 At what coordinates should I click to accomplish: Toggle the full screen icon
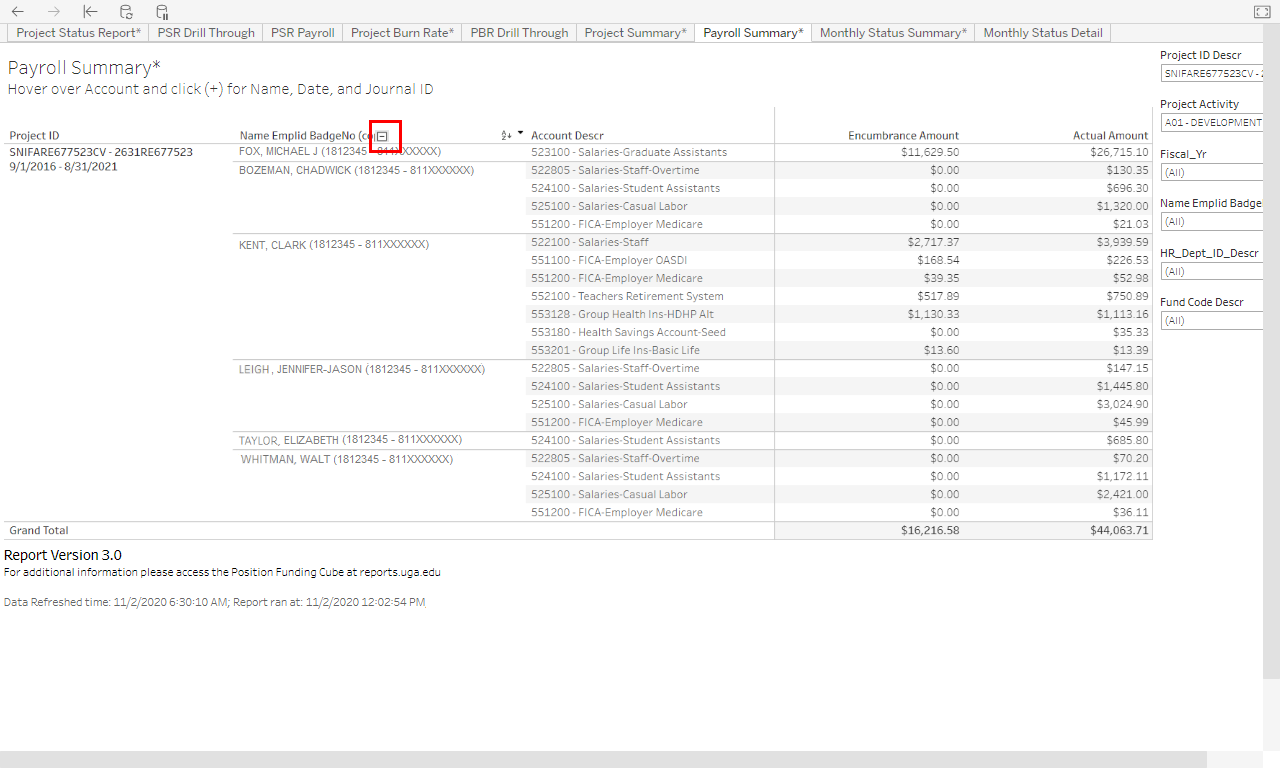pyautogui.click(x=1261, y=12)
